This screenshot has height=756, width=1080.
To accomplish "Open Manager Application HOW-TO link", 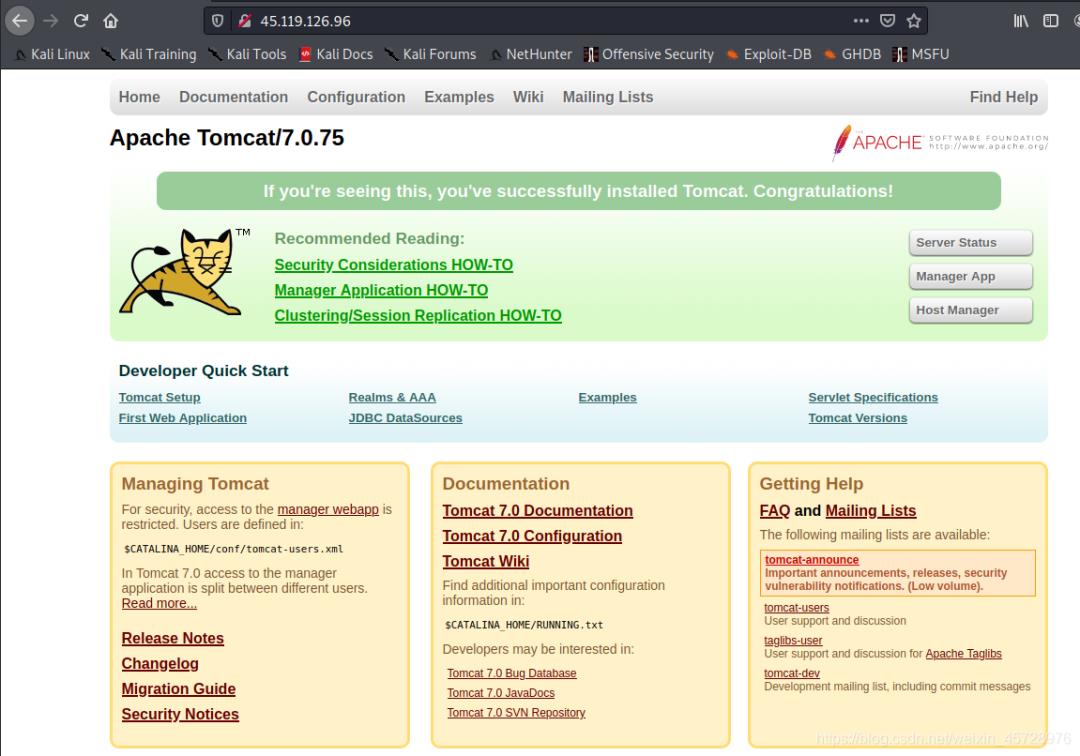I will click(x=381, y=291).
